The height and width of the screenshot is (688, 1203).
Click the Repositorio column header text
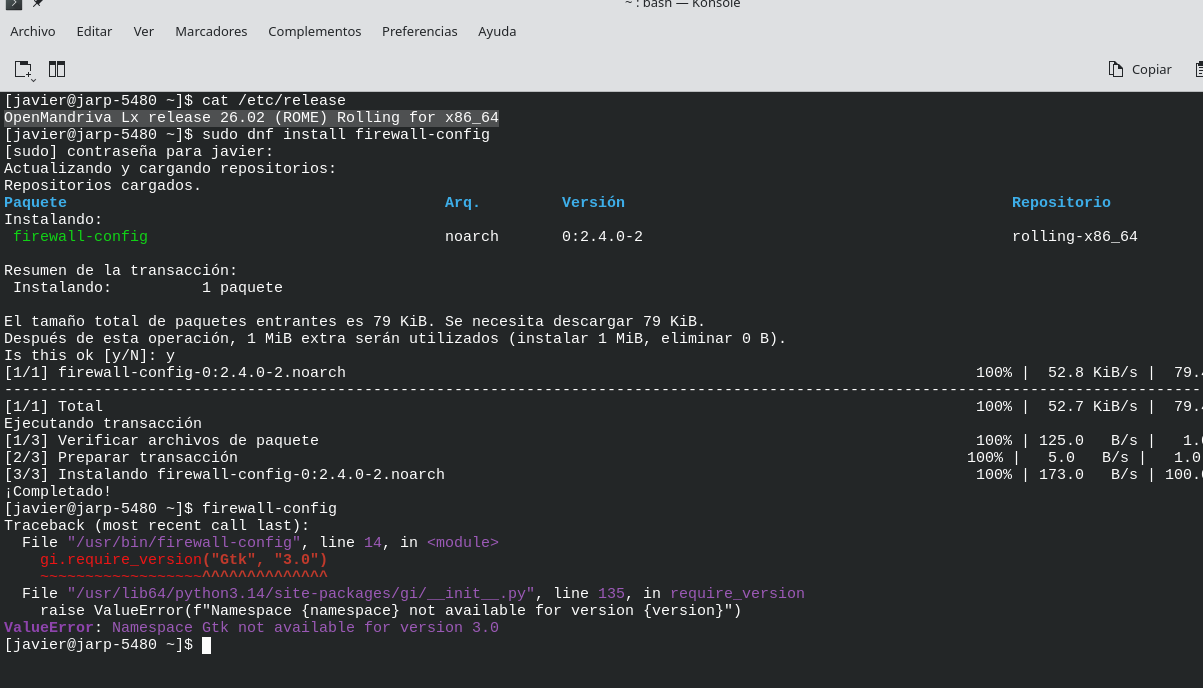click(1061, 202)
